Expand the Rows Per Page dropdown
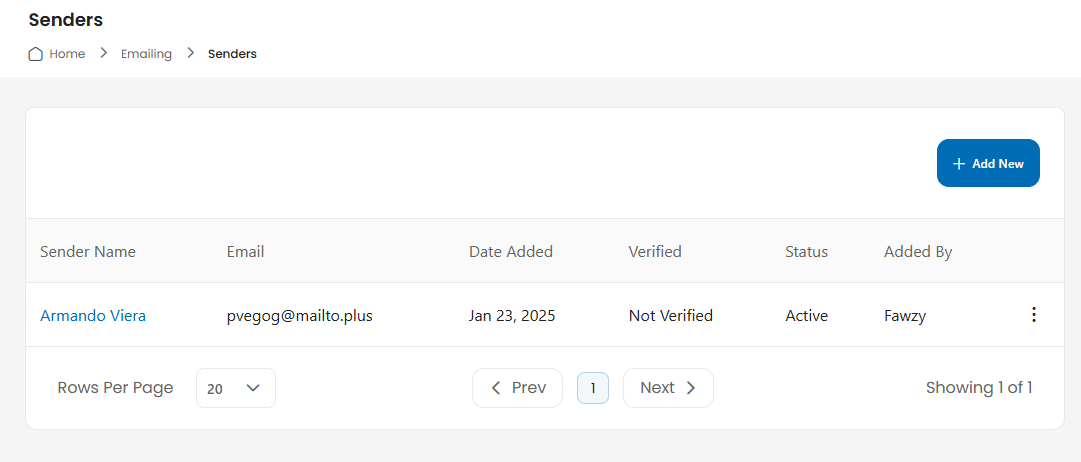Image resolution: width=1081 pixels, height=462 pixels. click(236, 388)
